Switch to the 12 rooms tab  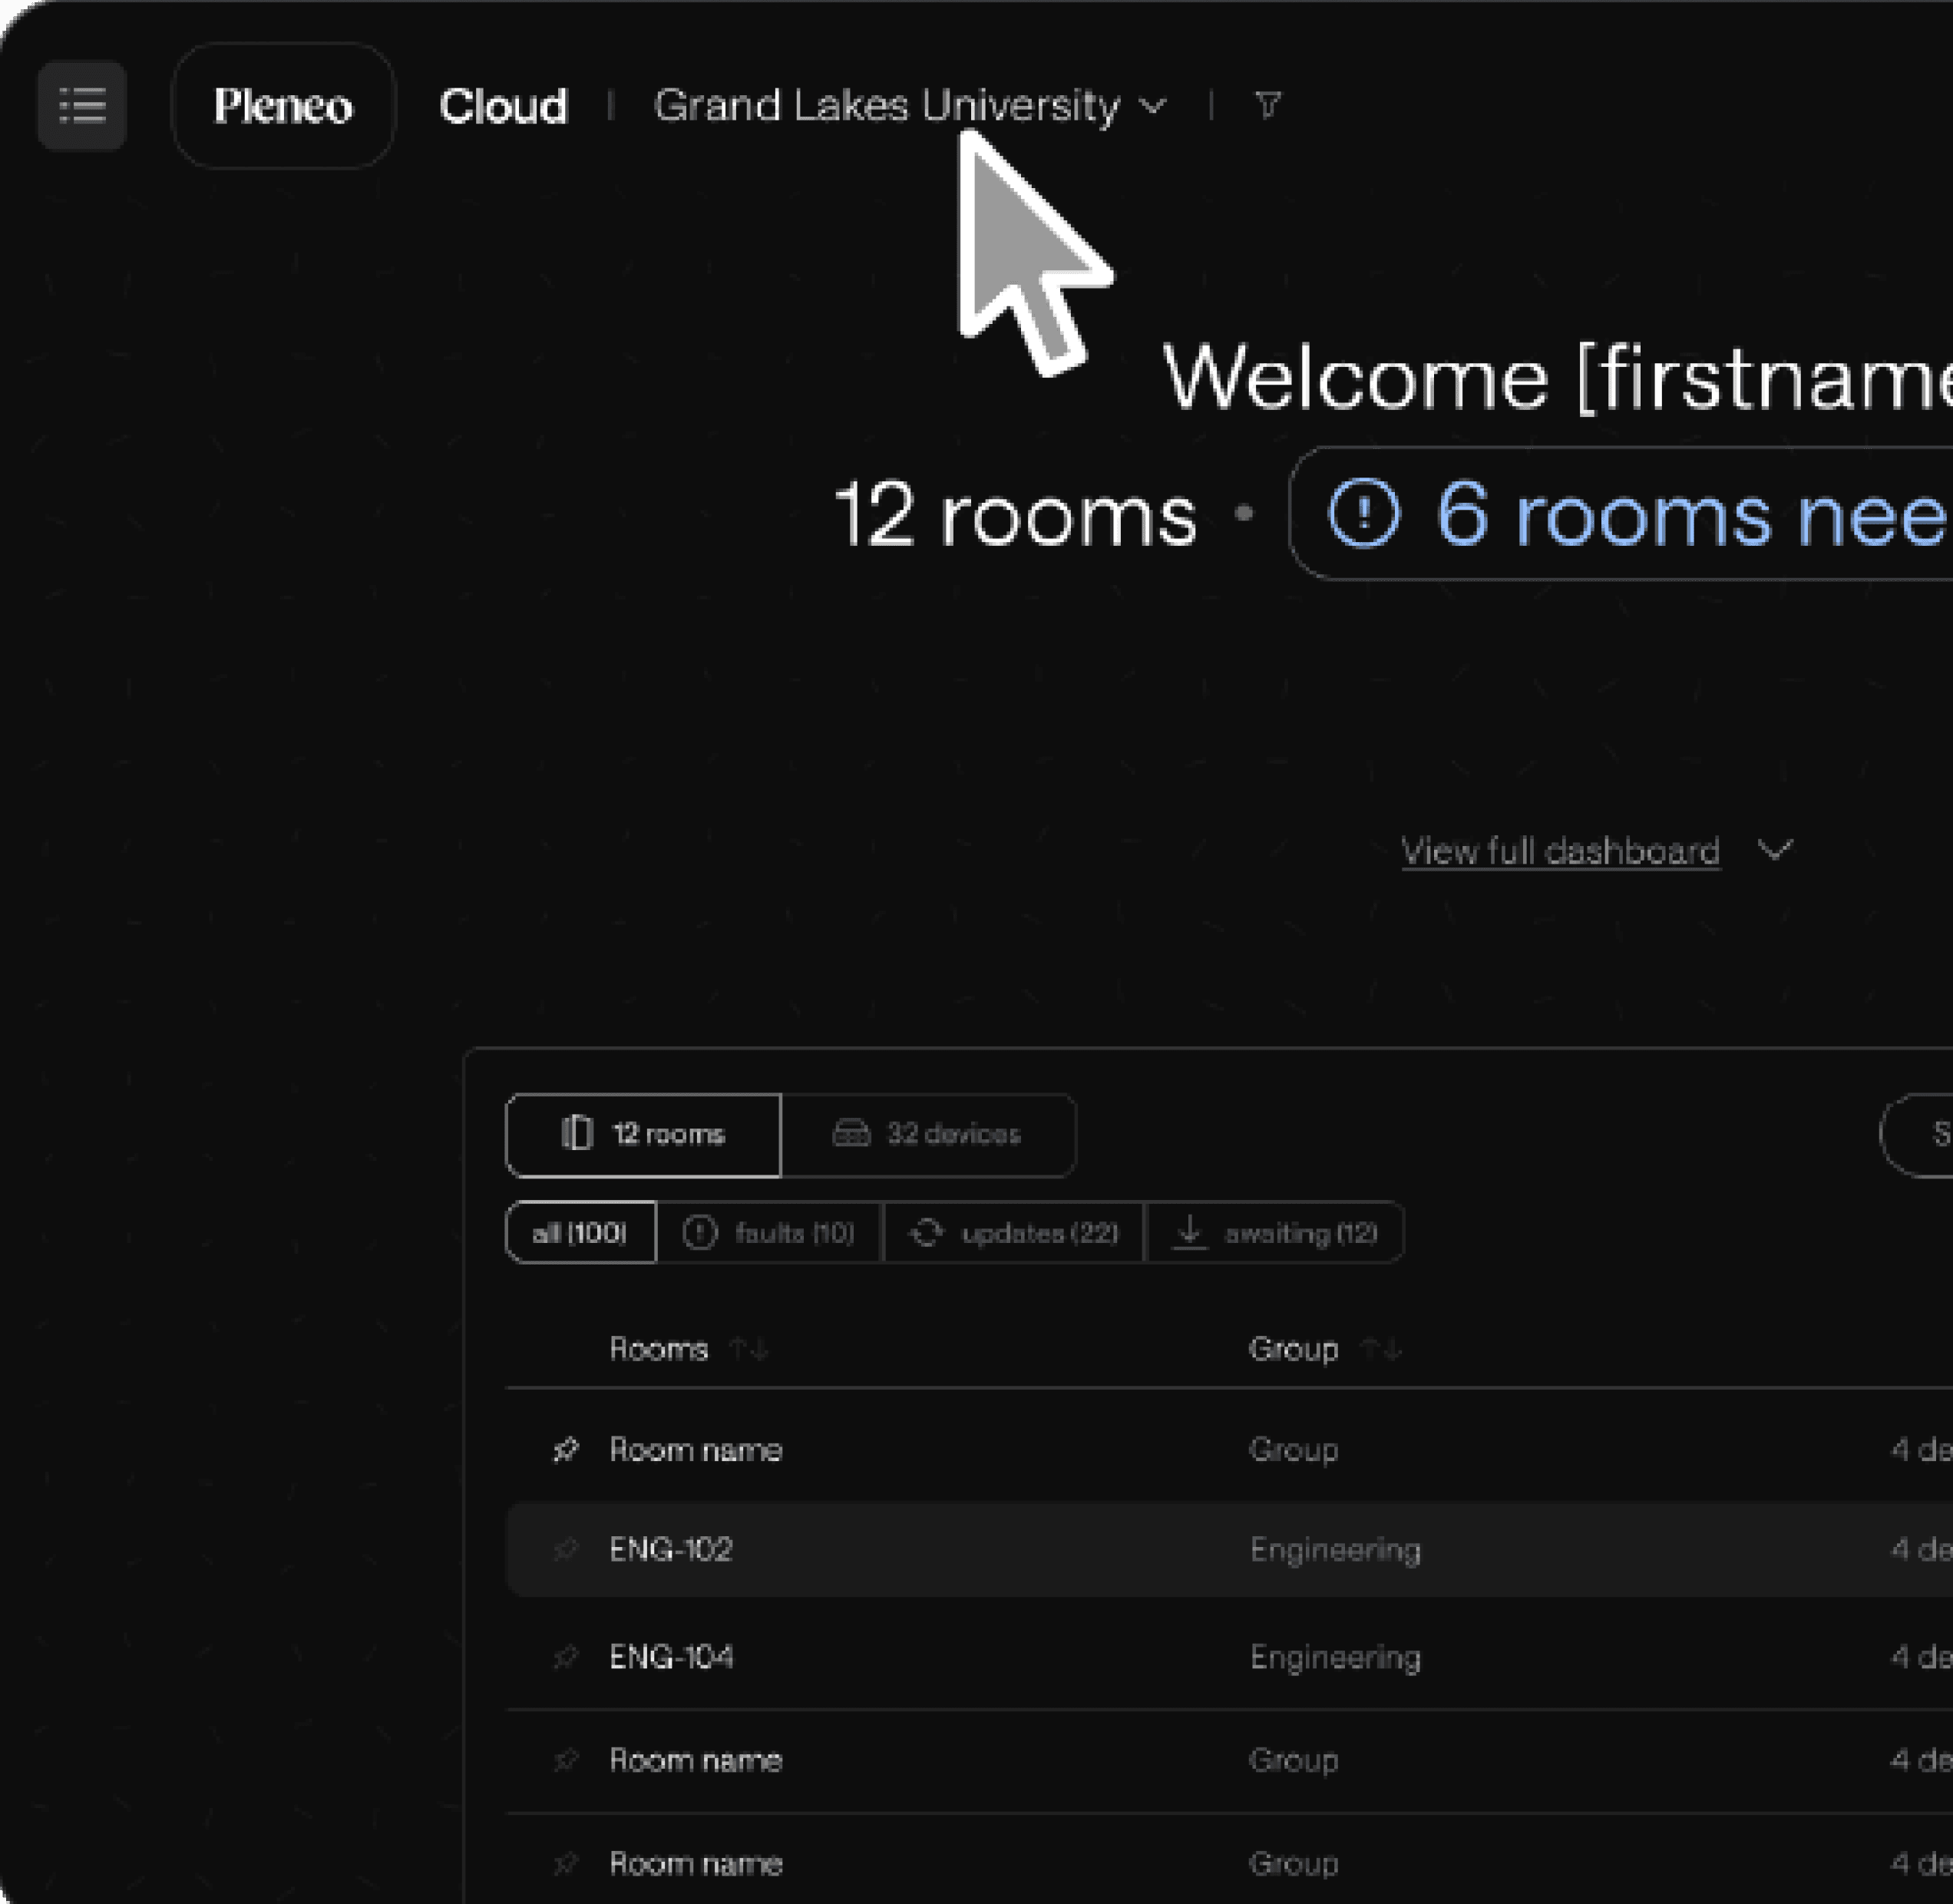click(643, 1134)
